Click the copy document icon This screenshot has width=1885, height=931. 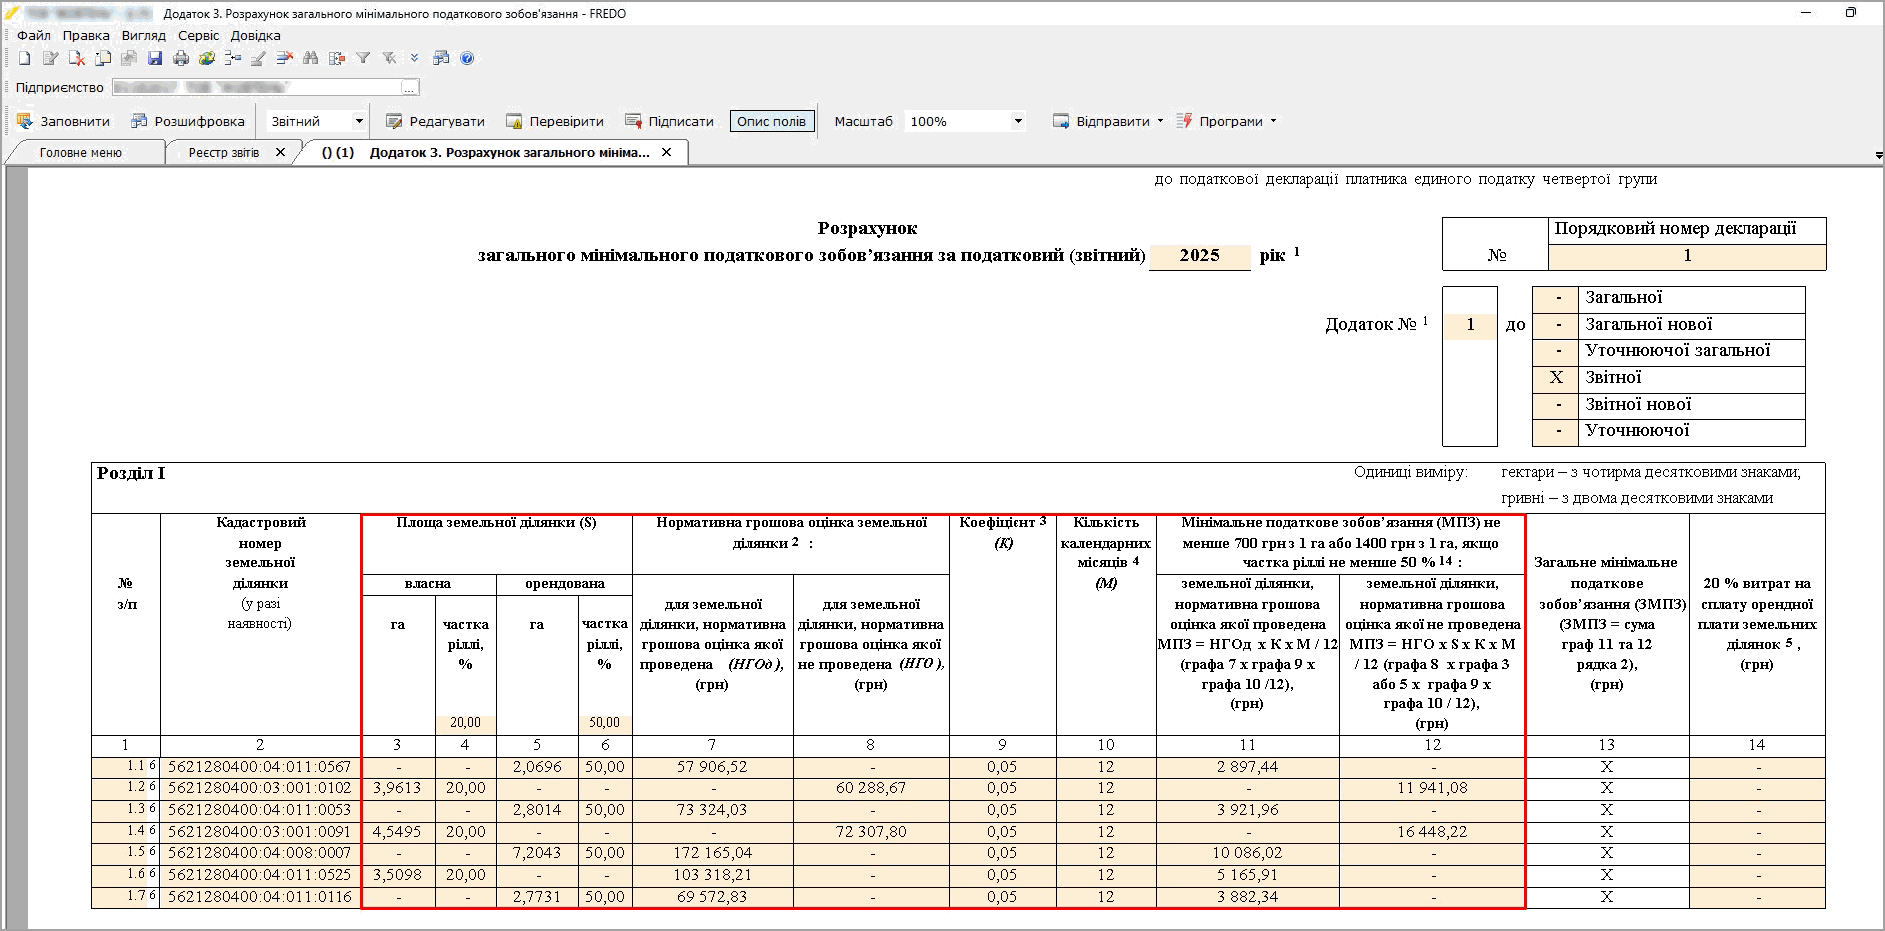pyautogui.click(x=103, y=59)
